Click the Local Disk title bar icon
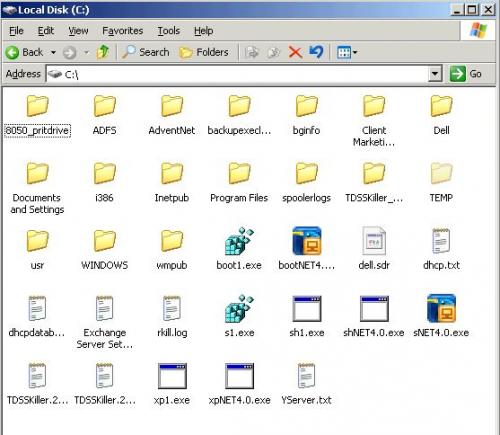This screenshot has height=435, width=500. pyautogui.click(x=10, y=10)
